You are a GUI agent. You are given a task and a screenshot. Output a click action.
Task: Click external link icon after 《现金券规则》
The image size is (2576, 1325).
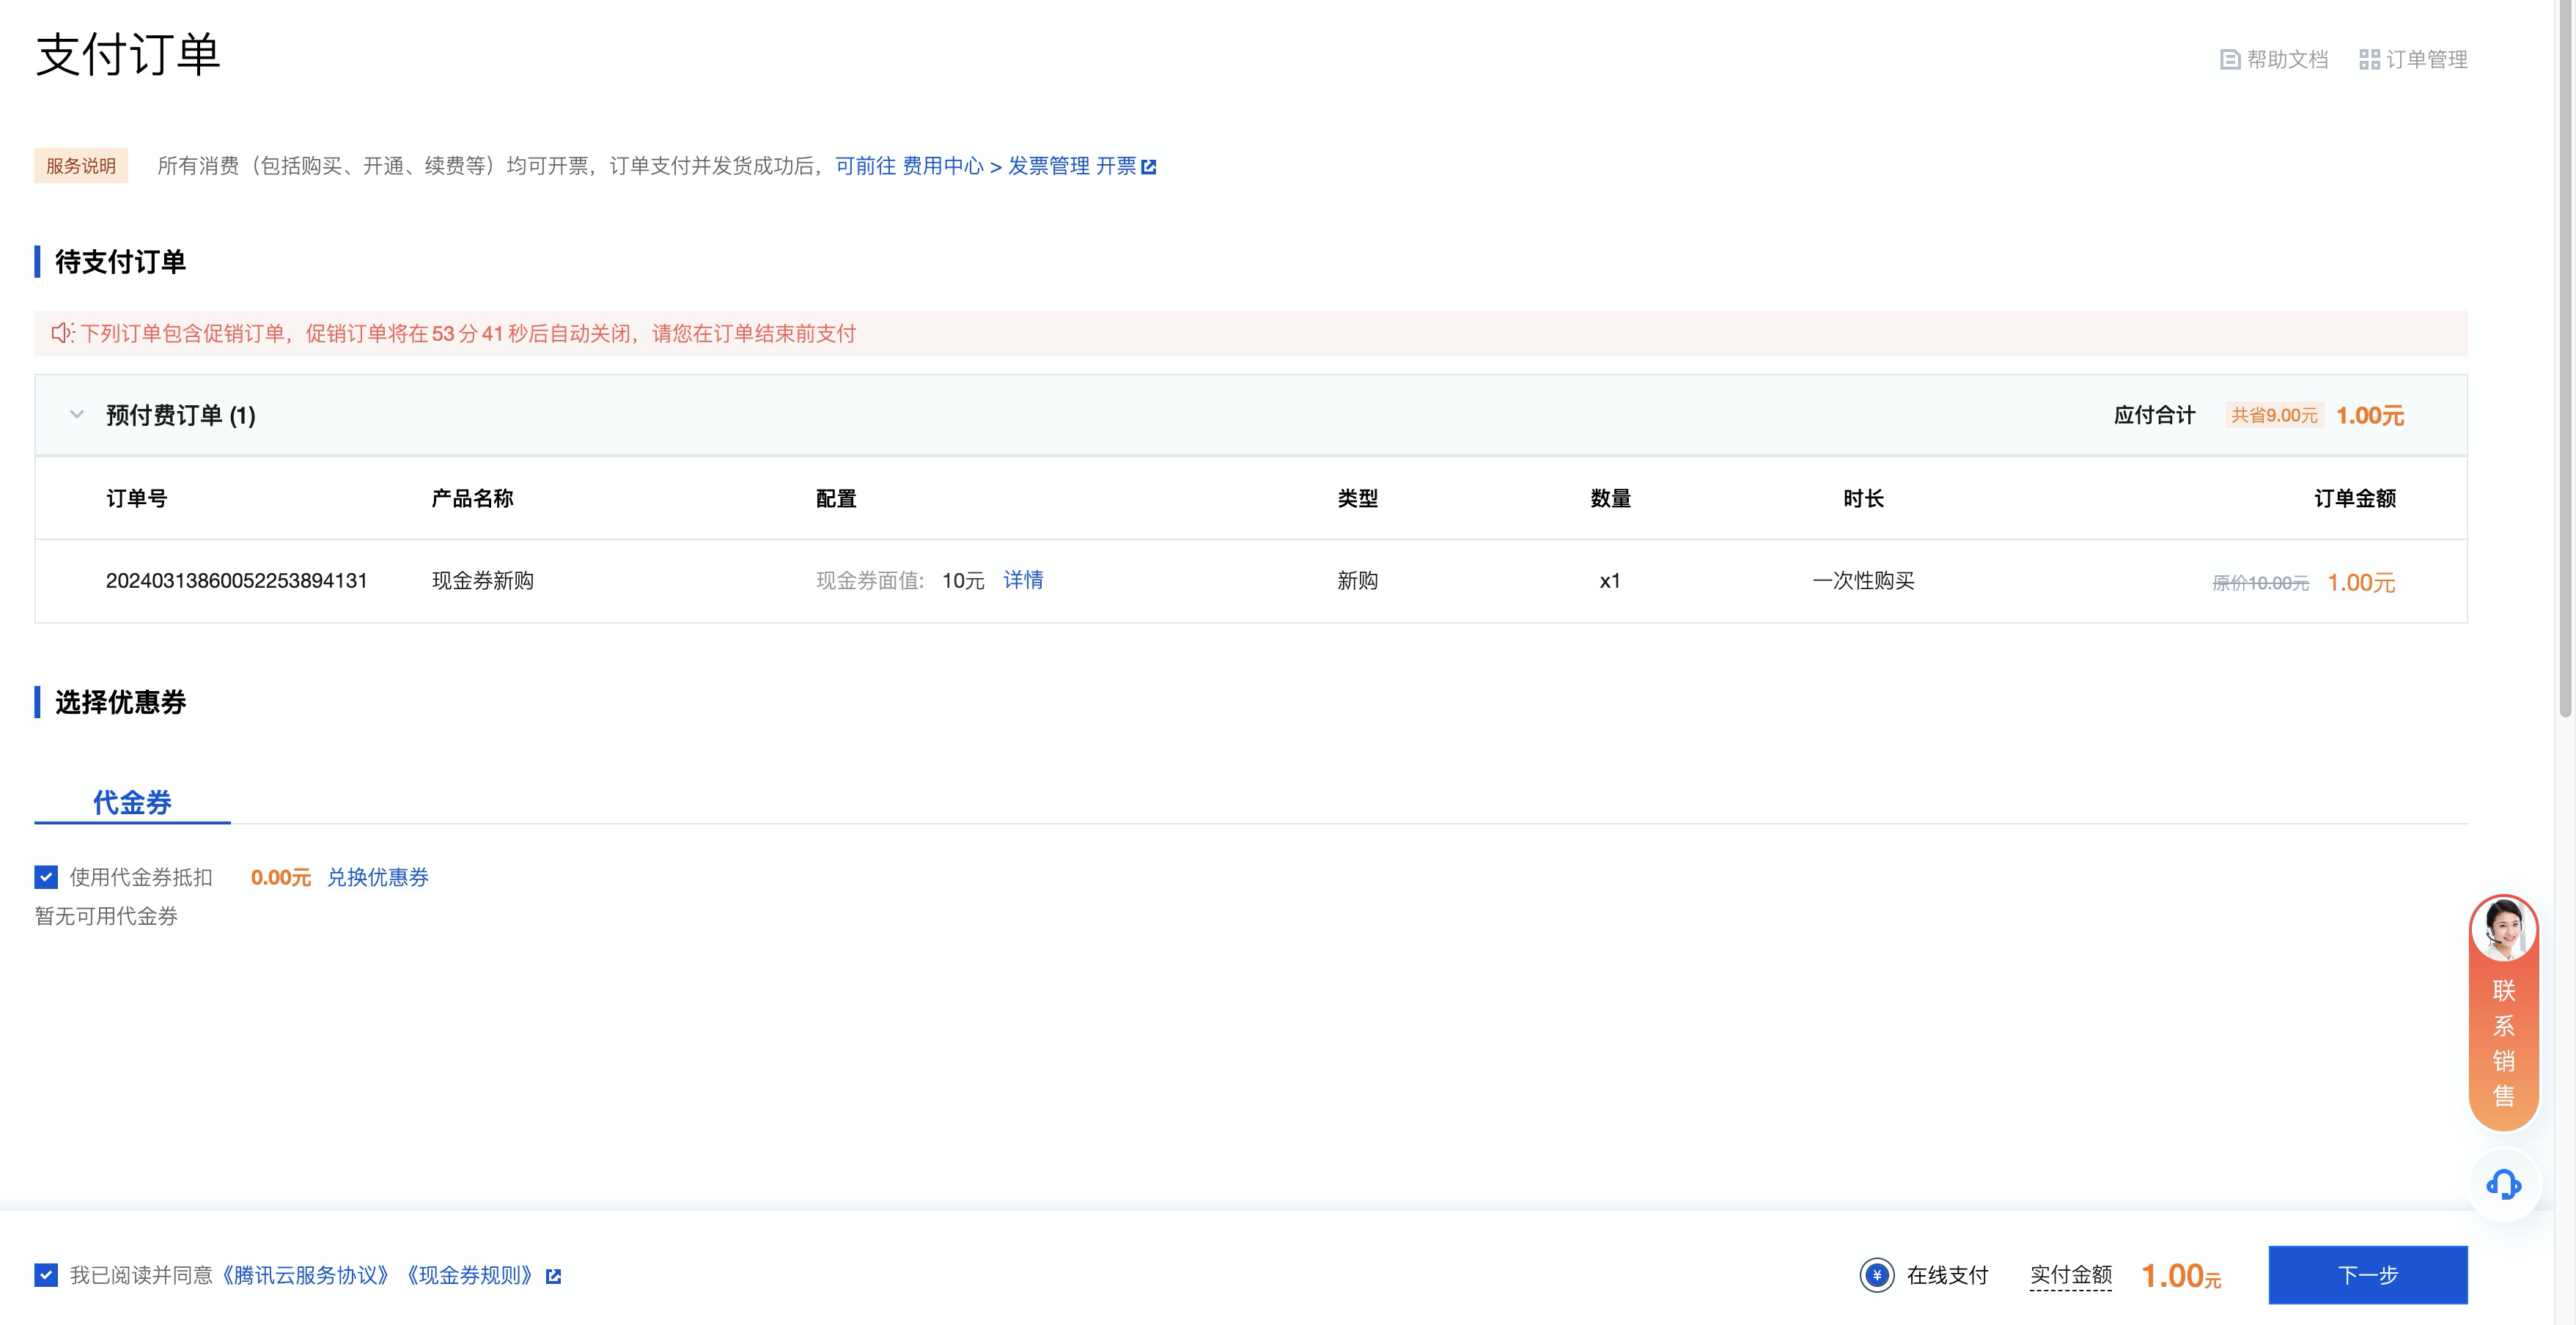pos(553,1276)
